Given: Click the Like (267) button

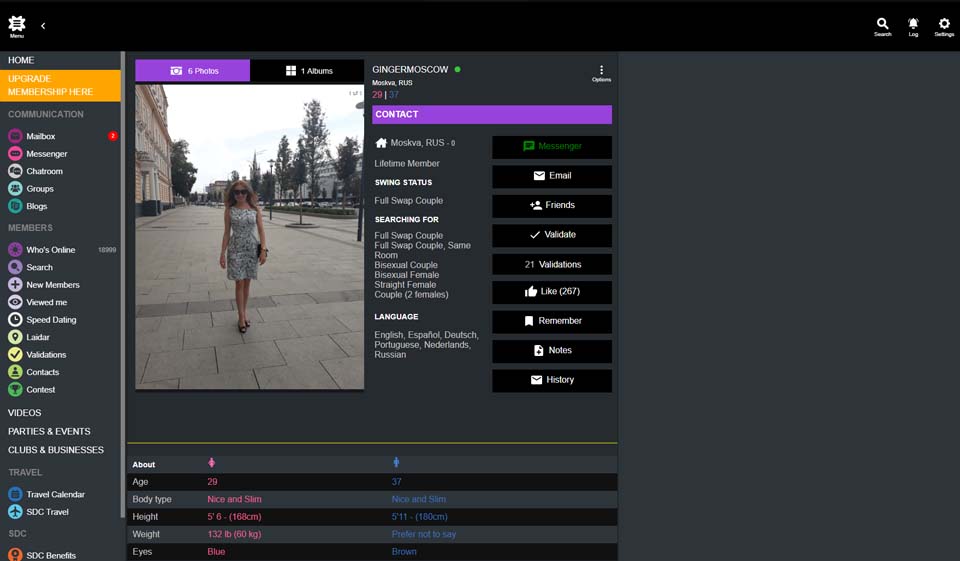Looking at the screenshot, I should tap(551, 292).
